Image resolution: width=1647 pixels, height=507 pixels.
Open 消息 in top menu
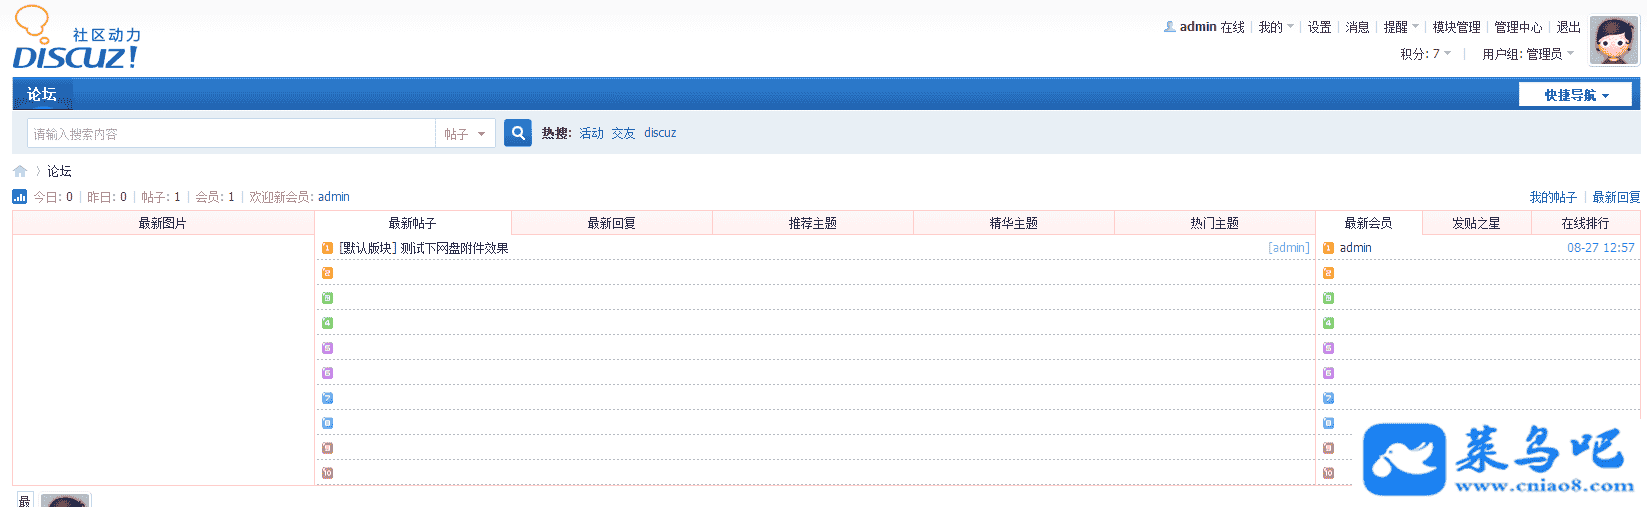[x=1357, y=27]
